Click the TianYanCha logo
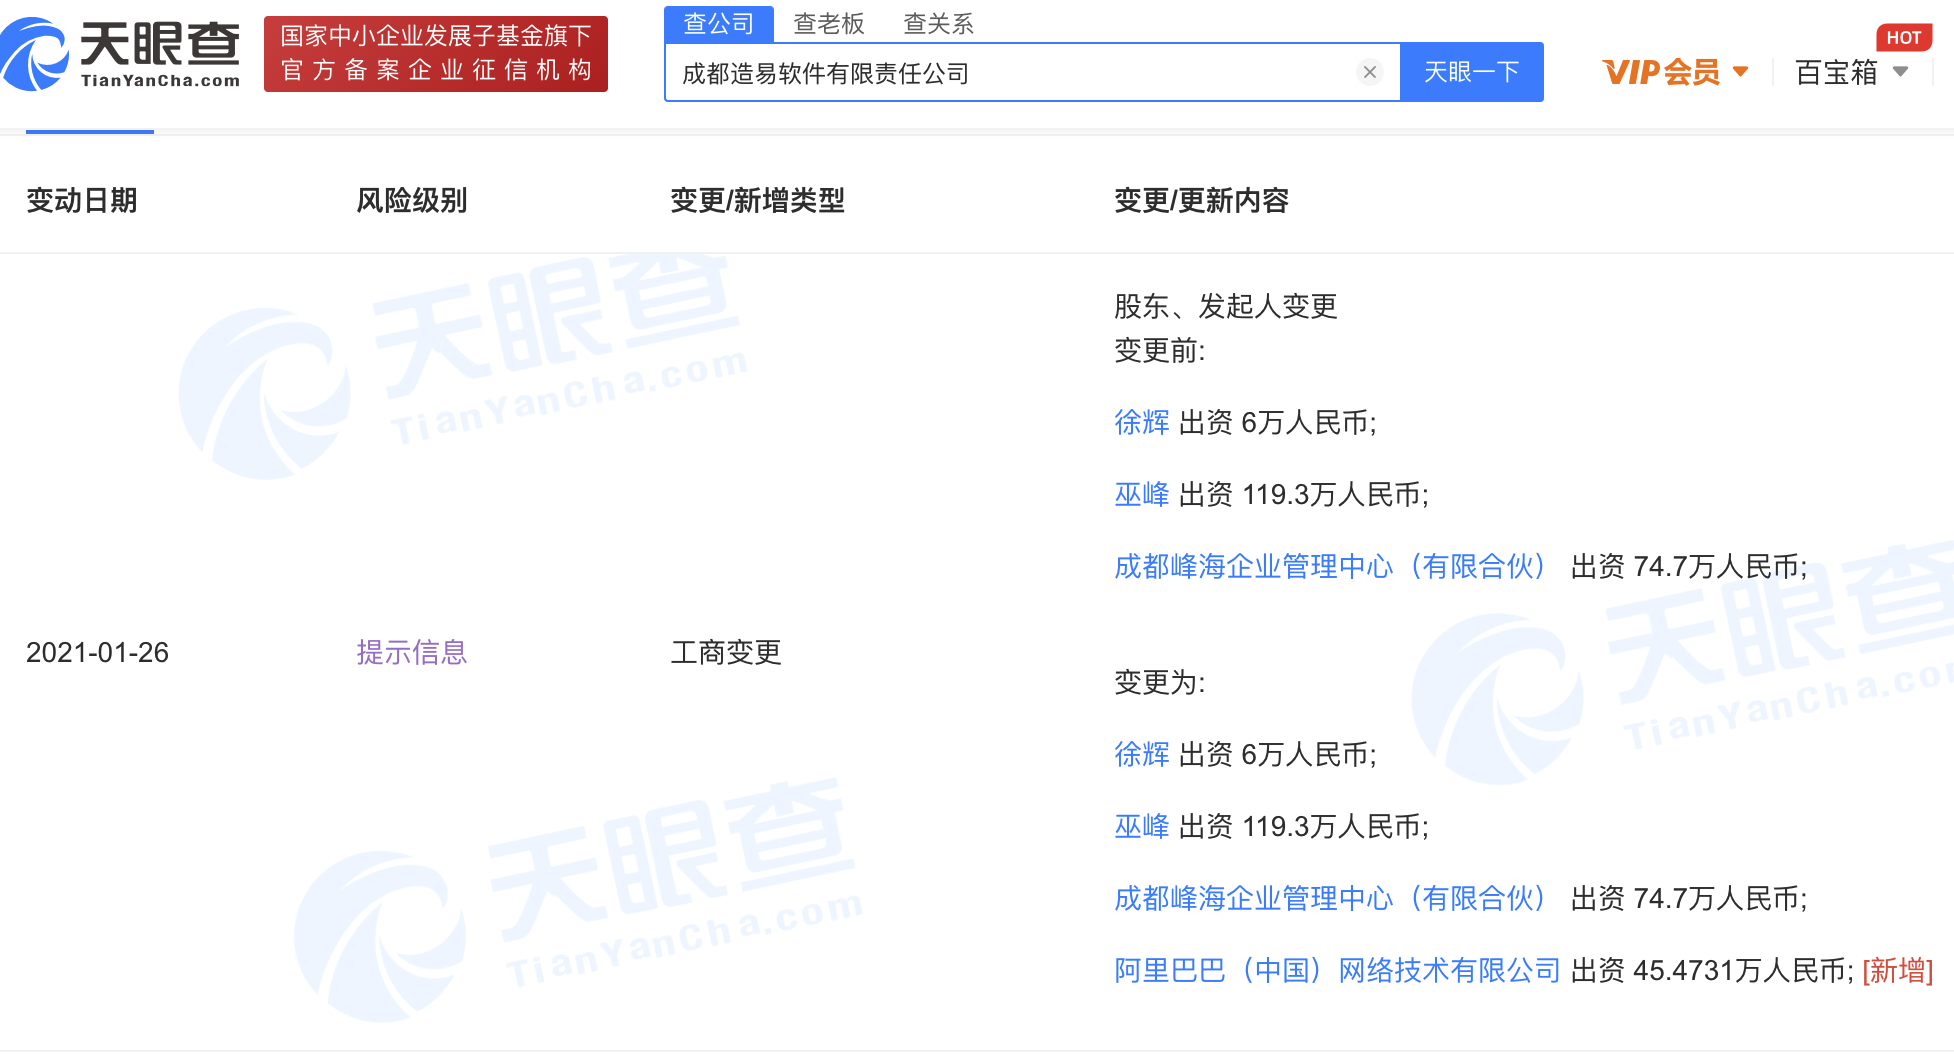Image resolution: width=1954 pixels, height=1056 pixels. point(121,54)
